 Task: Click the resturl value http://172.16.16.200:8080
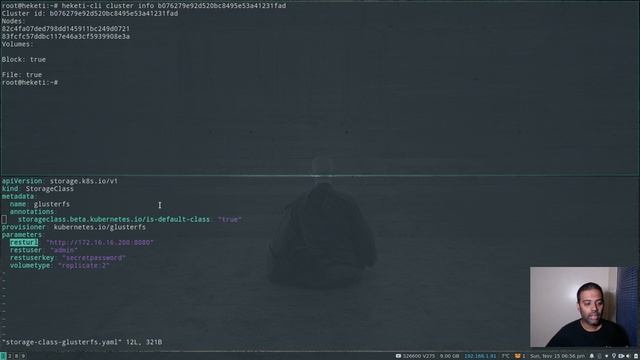pos(100,242)
